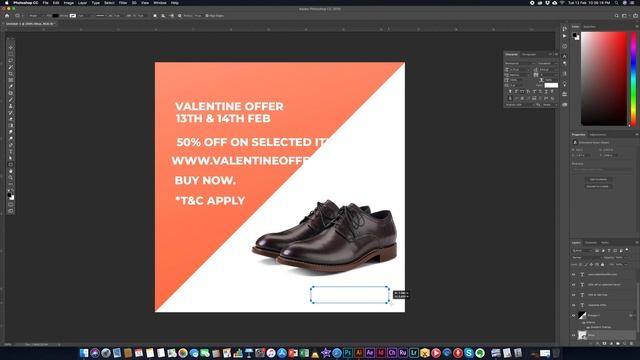This screenshot has height=360, width=640.
Task: Select the Eyedropper tool
Action: (11, 87)
